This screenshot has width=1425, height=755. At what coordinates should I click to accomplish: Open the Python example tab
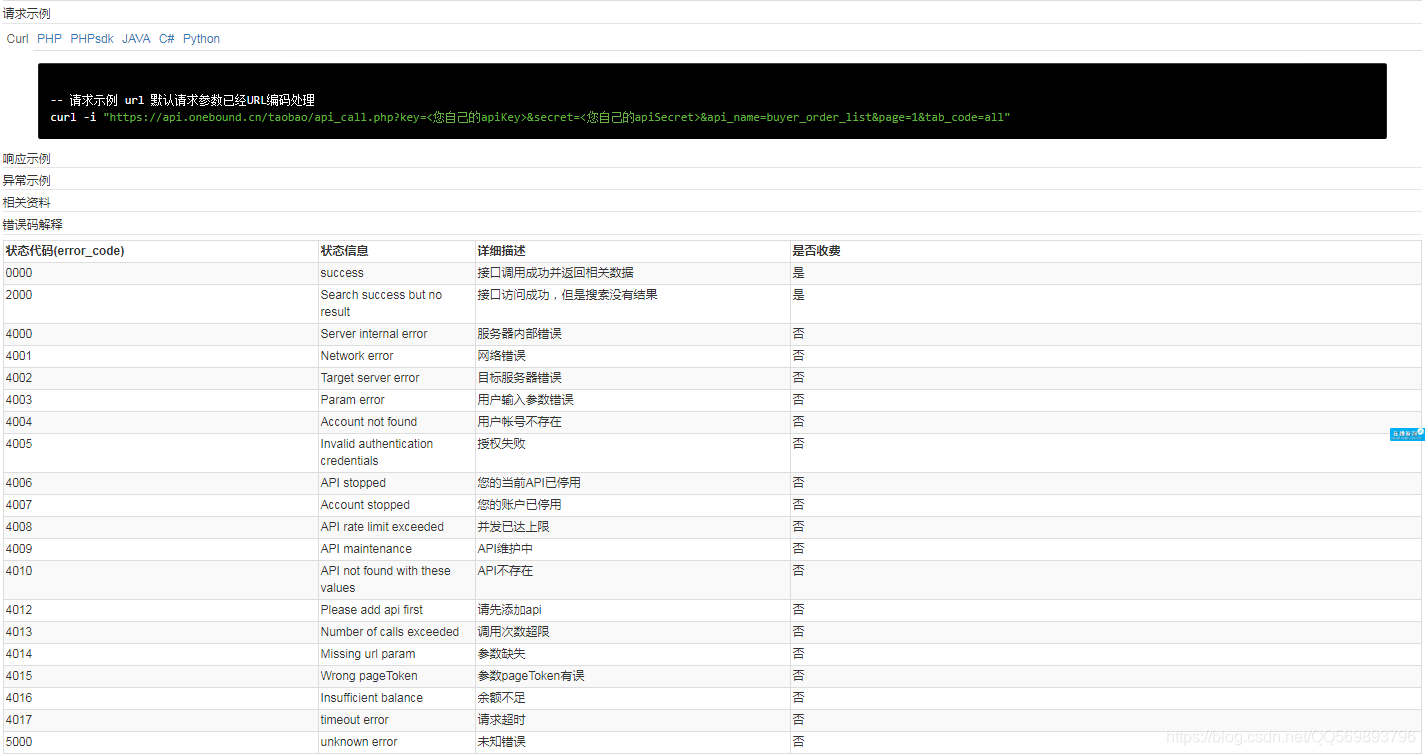pyautogui.click(x=201, y=39)
